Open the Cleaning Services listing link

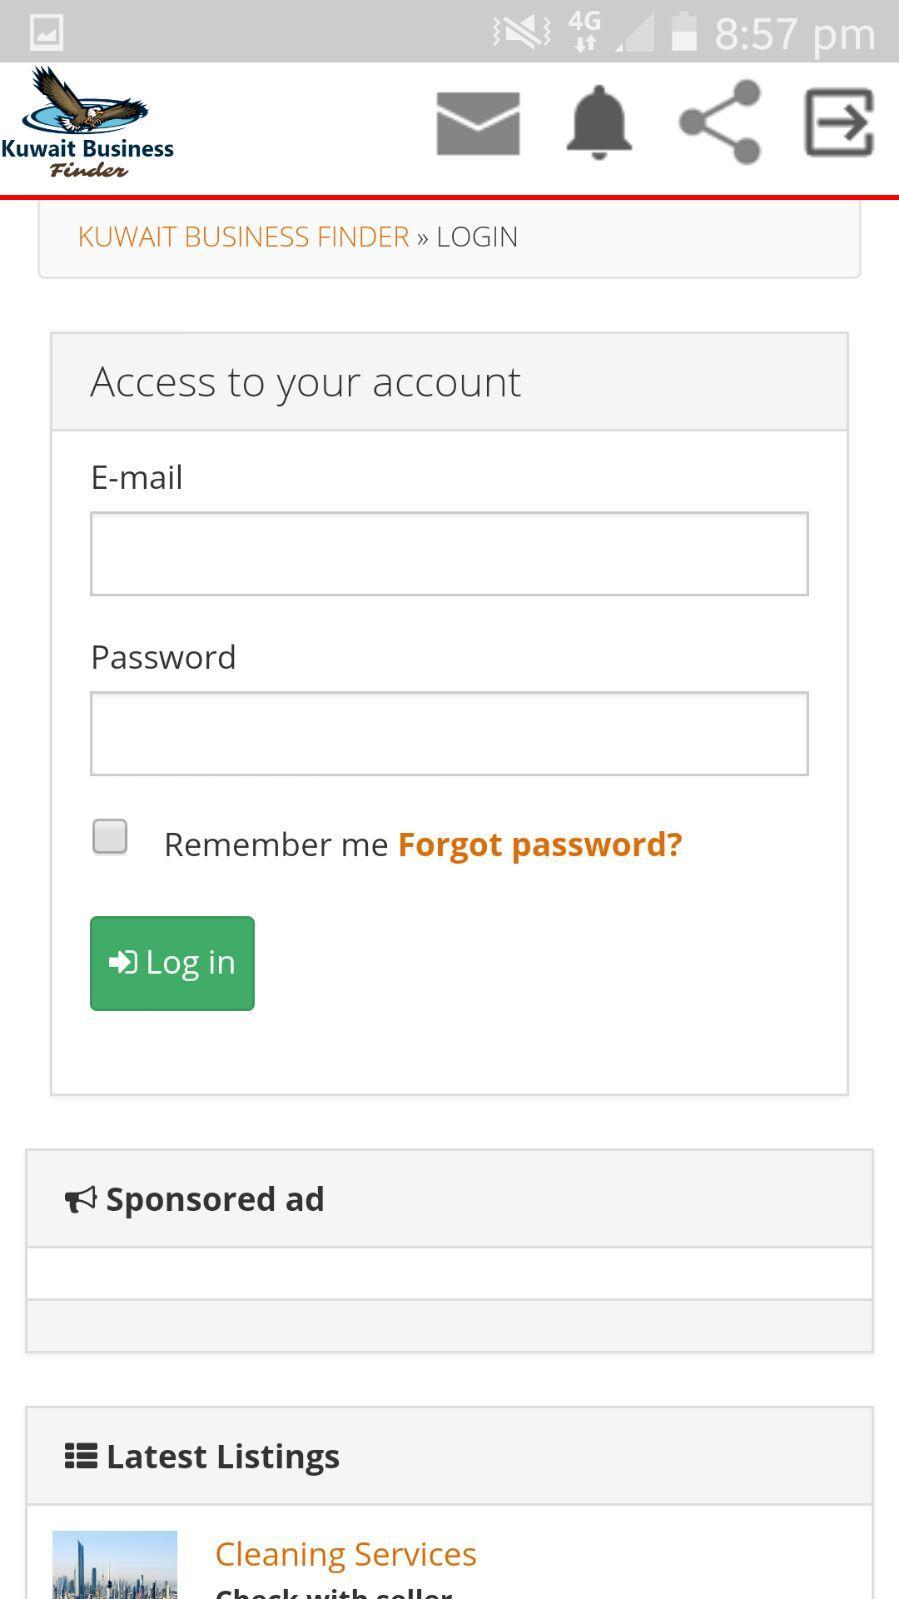(345, 1554)
